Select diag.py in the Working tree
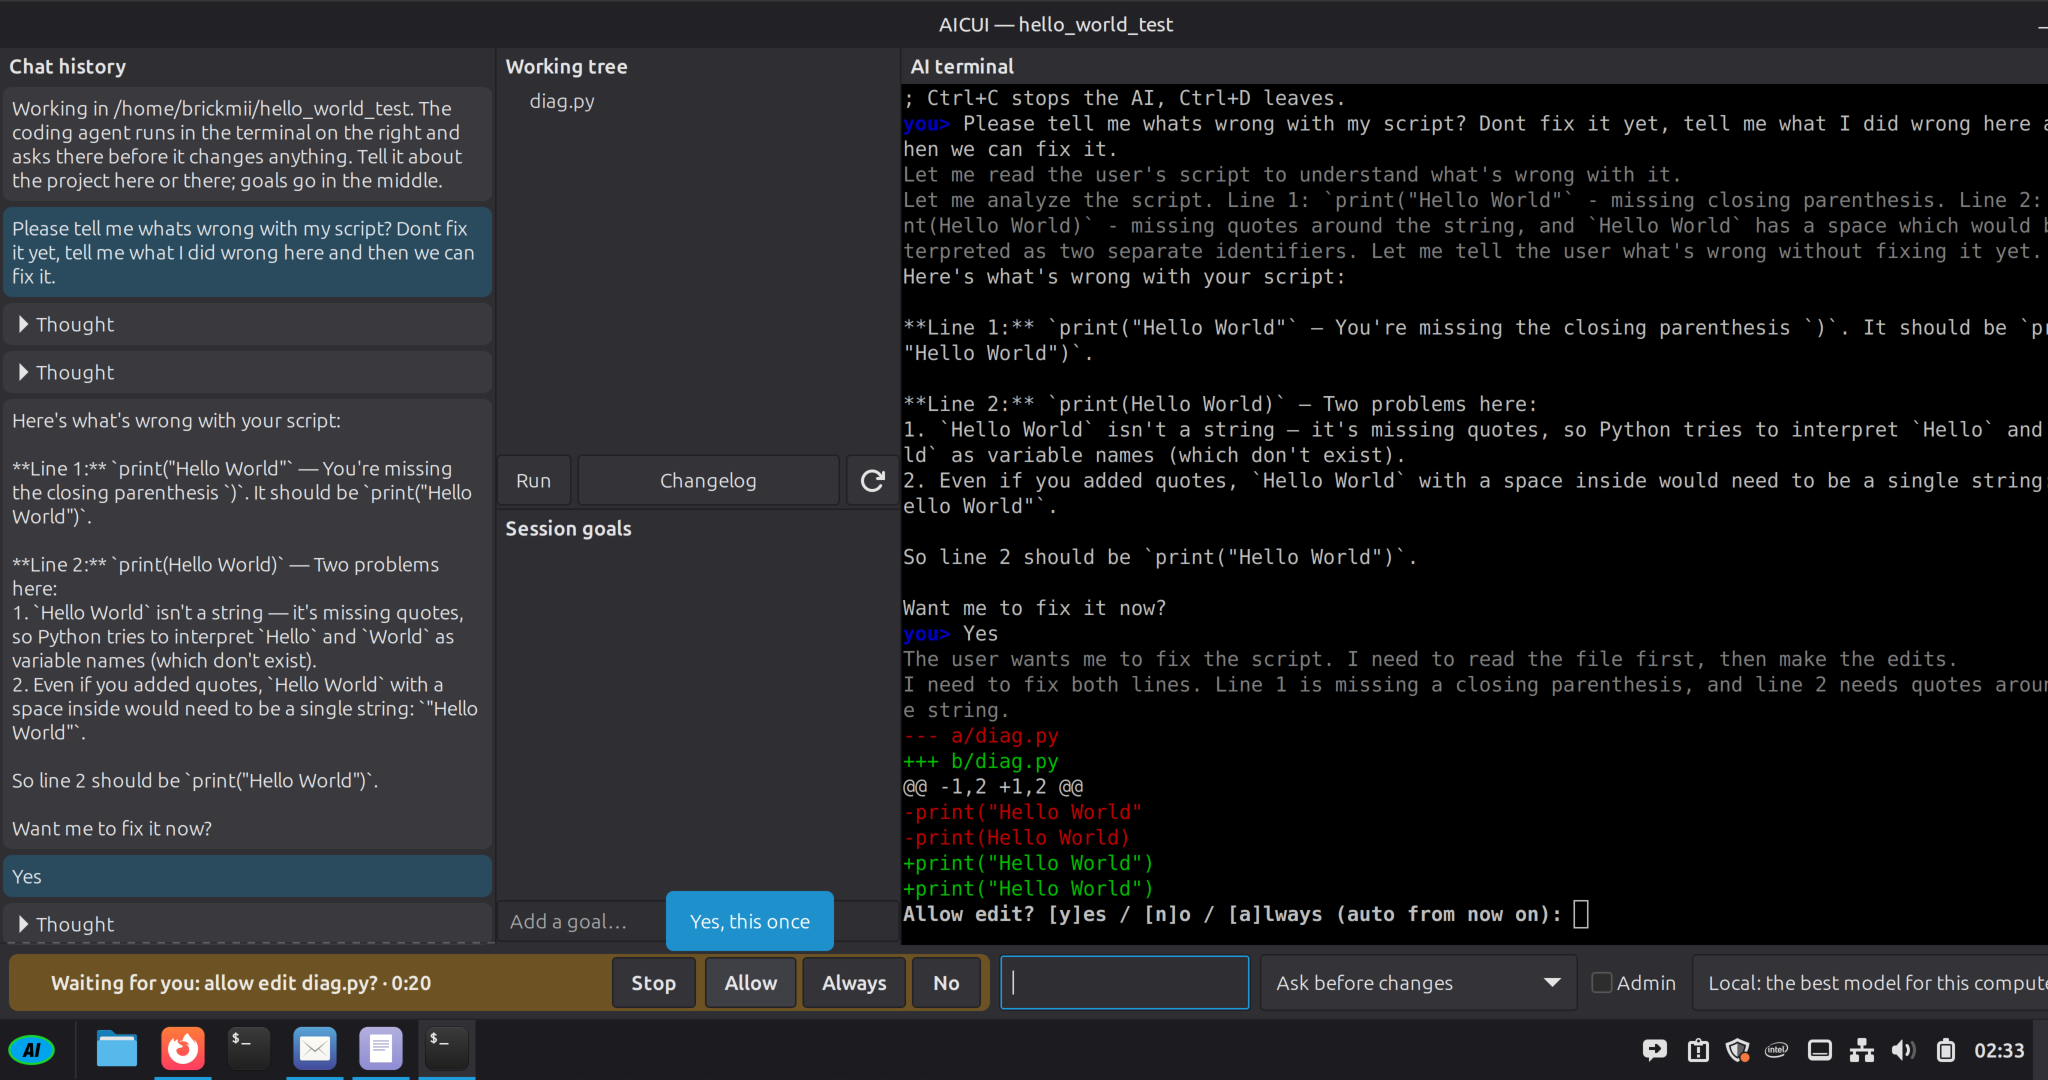 (x=562, y=101)
